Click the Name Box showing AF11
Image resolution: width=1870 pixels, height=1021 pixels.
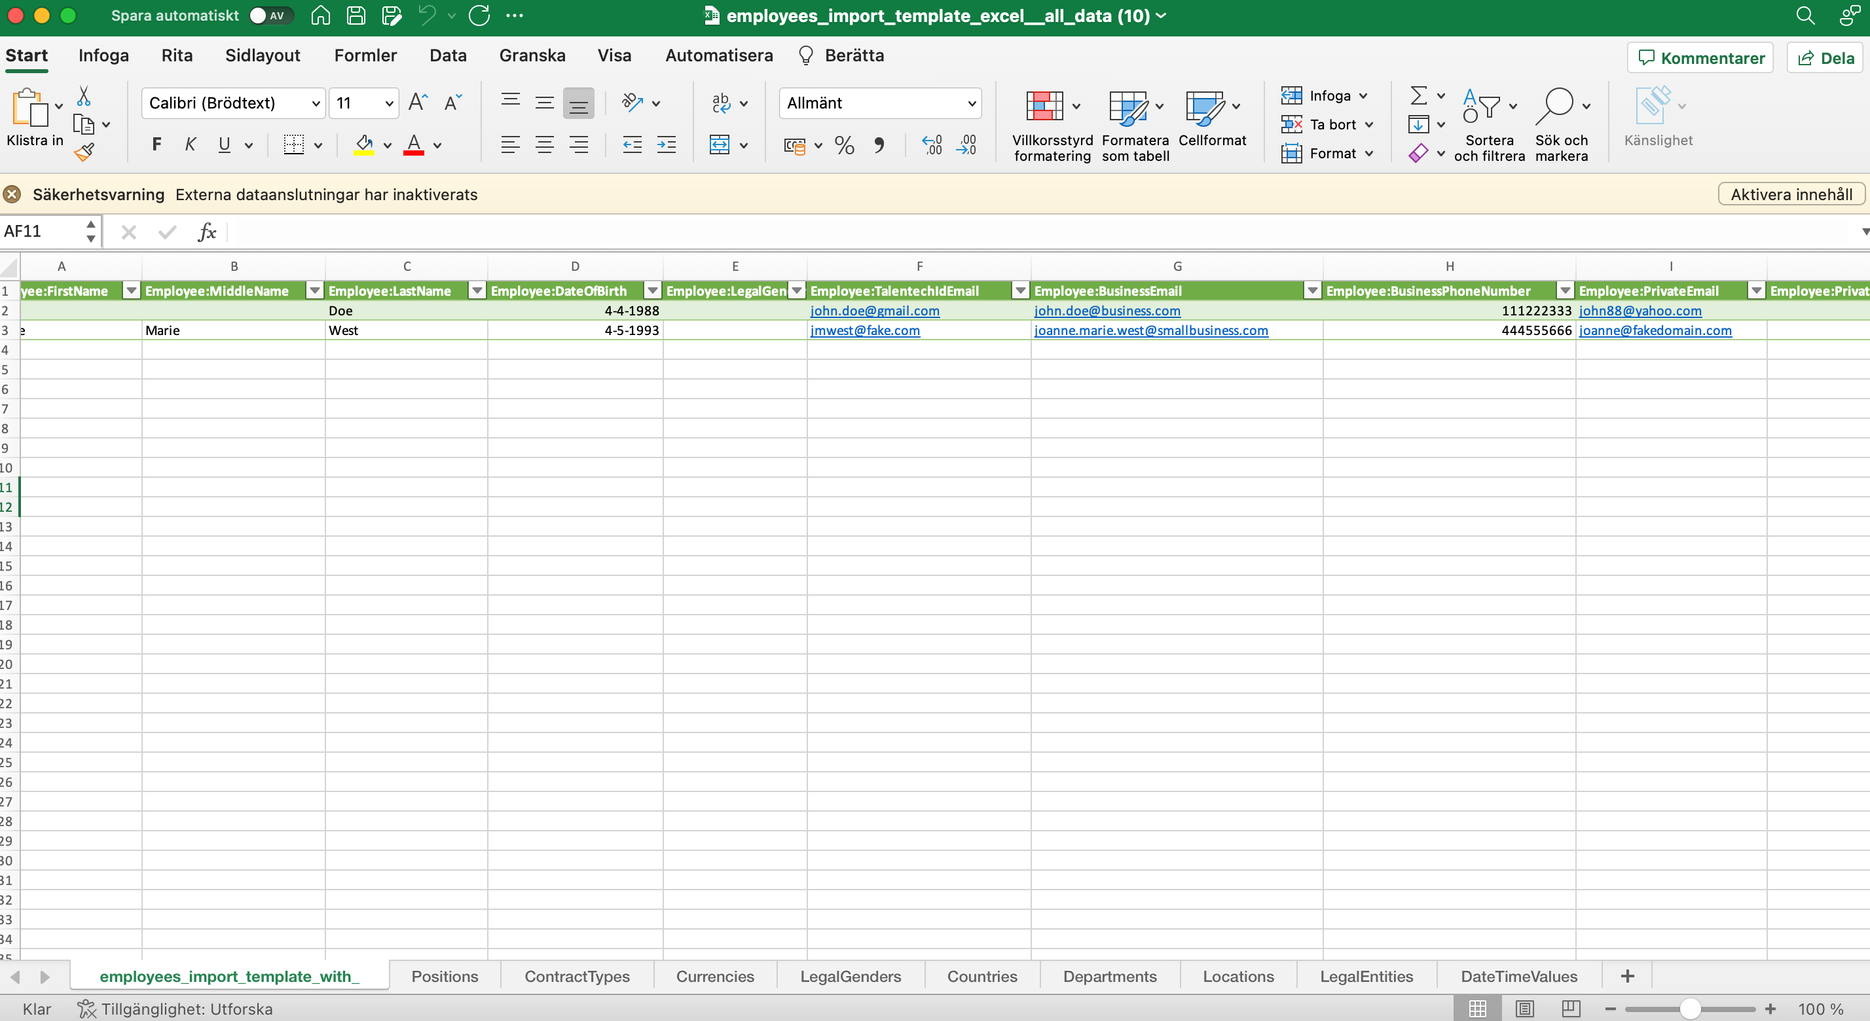tap(42, 232)
